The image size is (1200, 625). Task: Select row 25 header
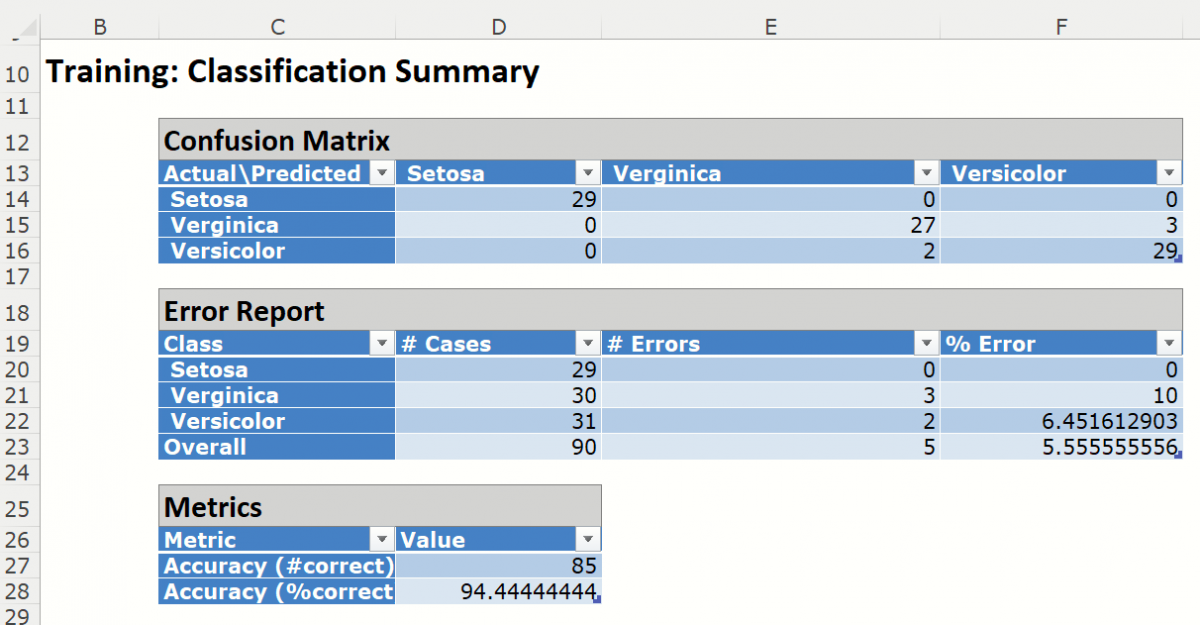coord(20,508)
